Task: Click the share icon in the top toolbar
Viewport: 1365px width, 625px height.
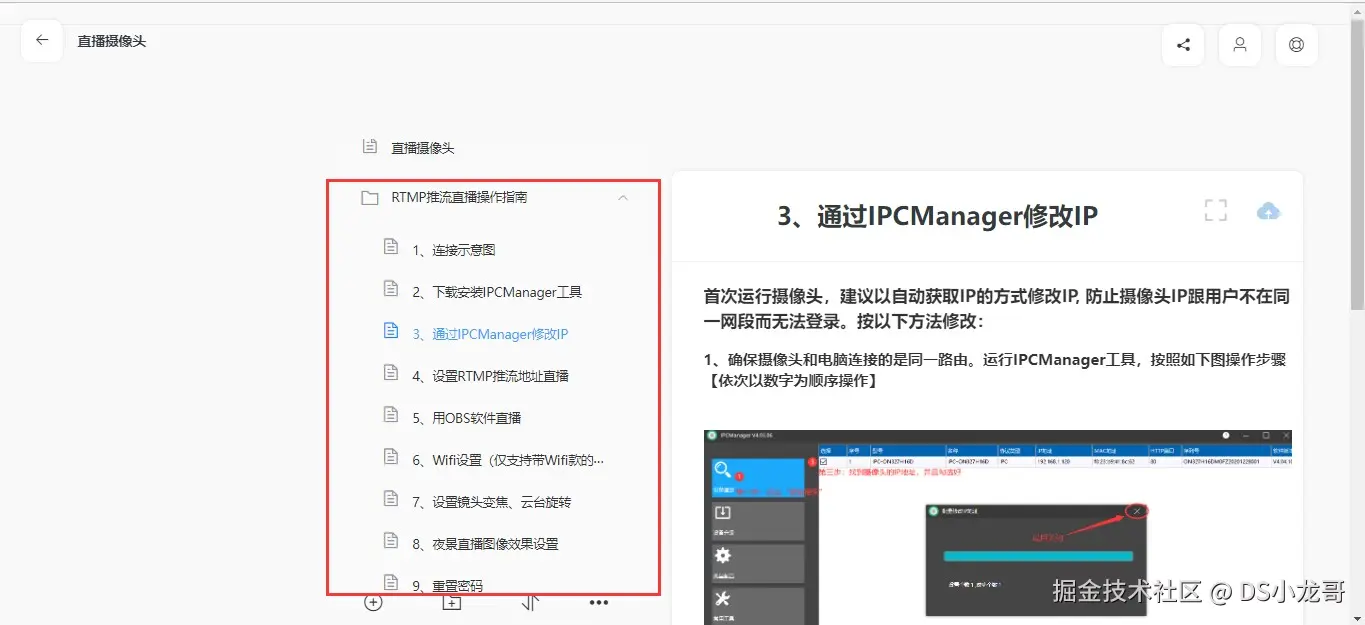Action: 1182,44
